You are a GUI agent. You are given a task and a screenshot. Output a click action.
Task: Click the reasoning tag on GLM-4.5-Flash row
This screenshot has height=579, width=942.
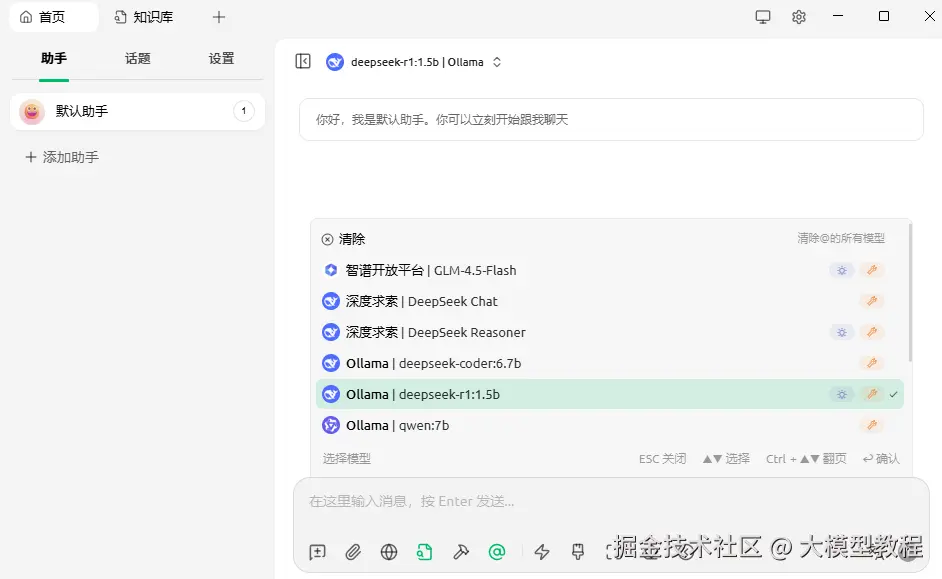point(842,270)
